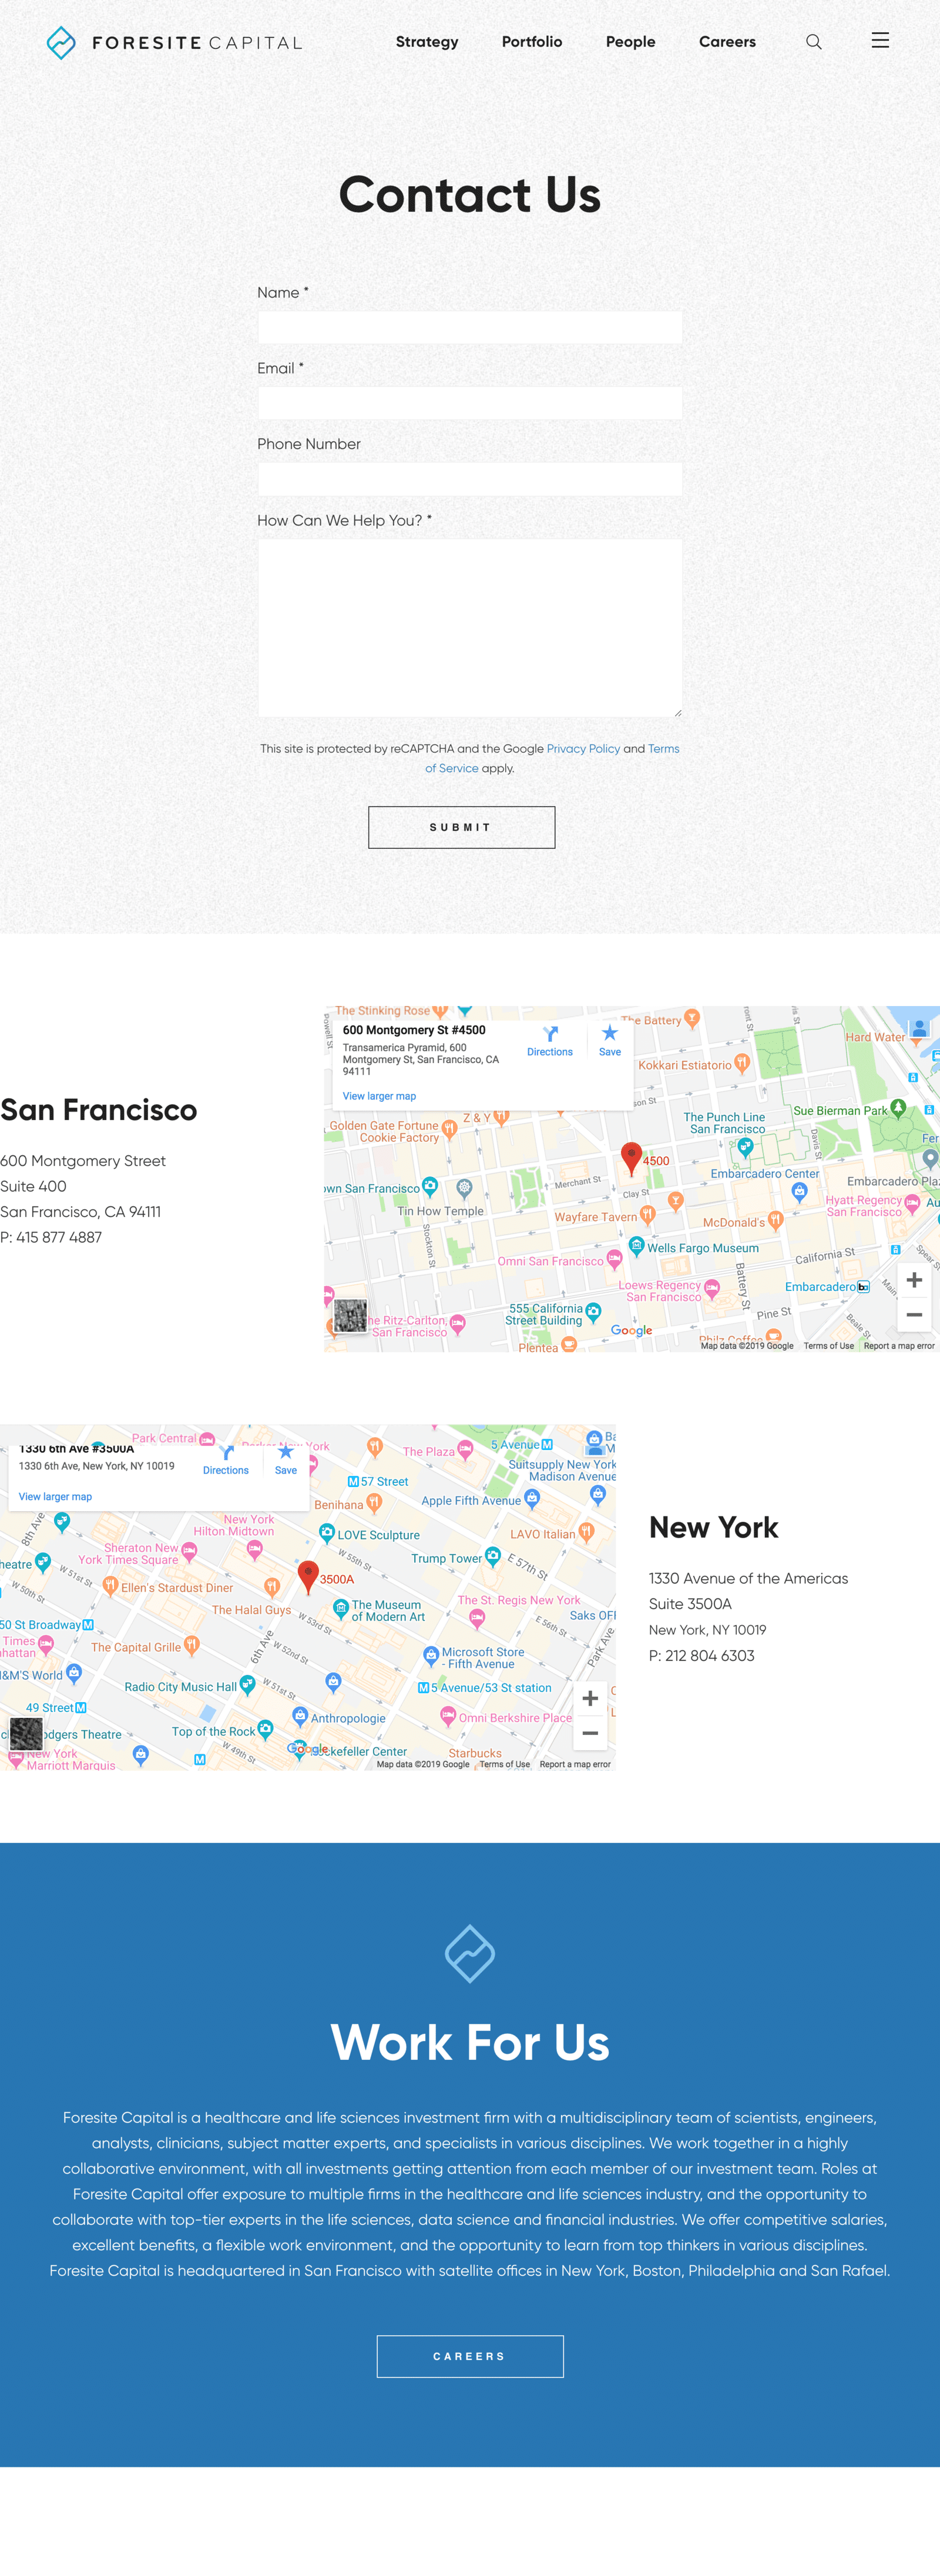The width and height of the screenshot is (940, 2576).
Task: Click the Foresite Capital logo icon
Action: coord(61,43)
